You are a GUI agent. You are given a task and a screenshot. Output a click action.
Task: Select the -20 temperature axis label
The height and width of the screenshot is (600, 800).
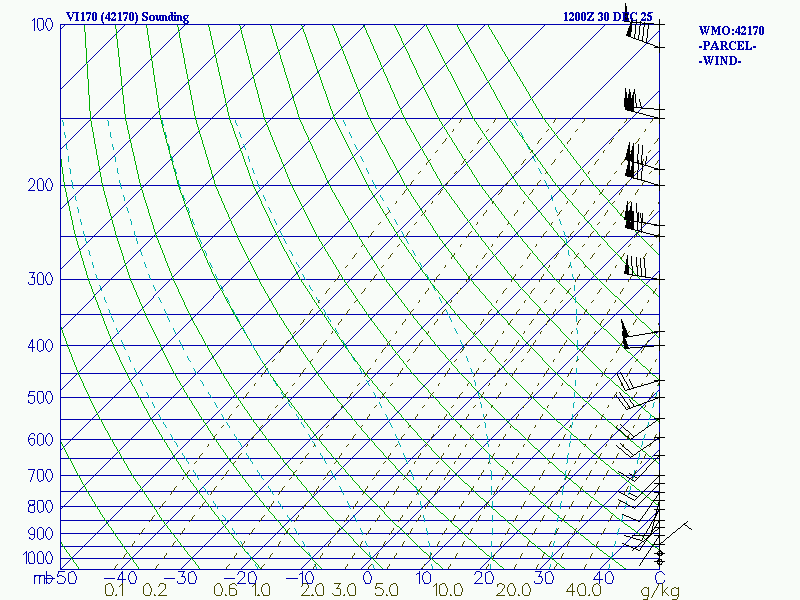[240, 578]
